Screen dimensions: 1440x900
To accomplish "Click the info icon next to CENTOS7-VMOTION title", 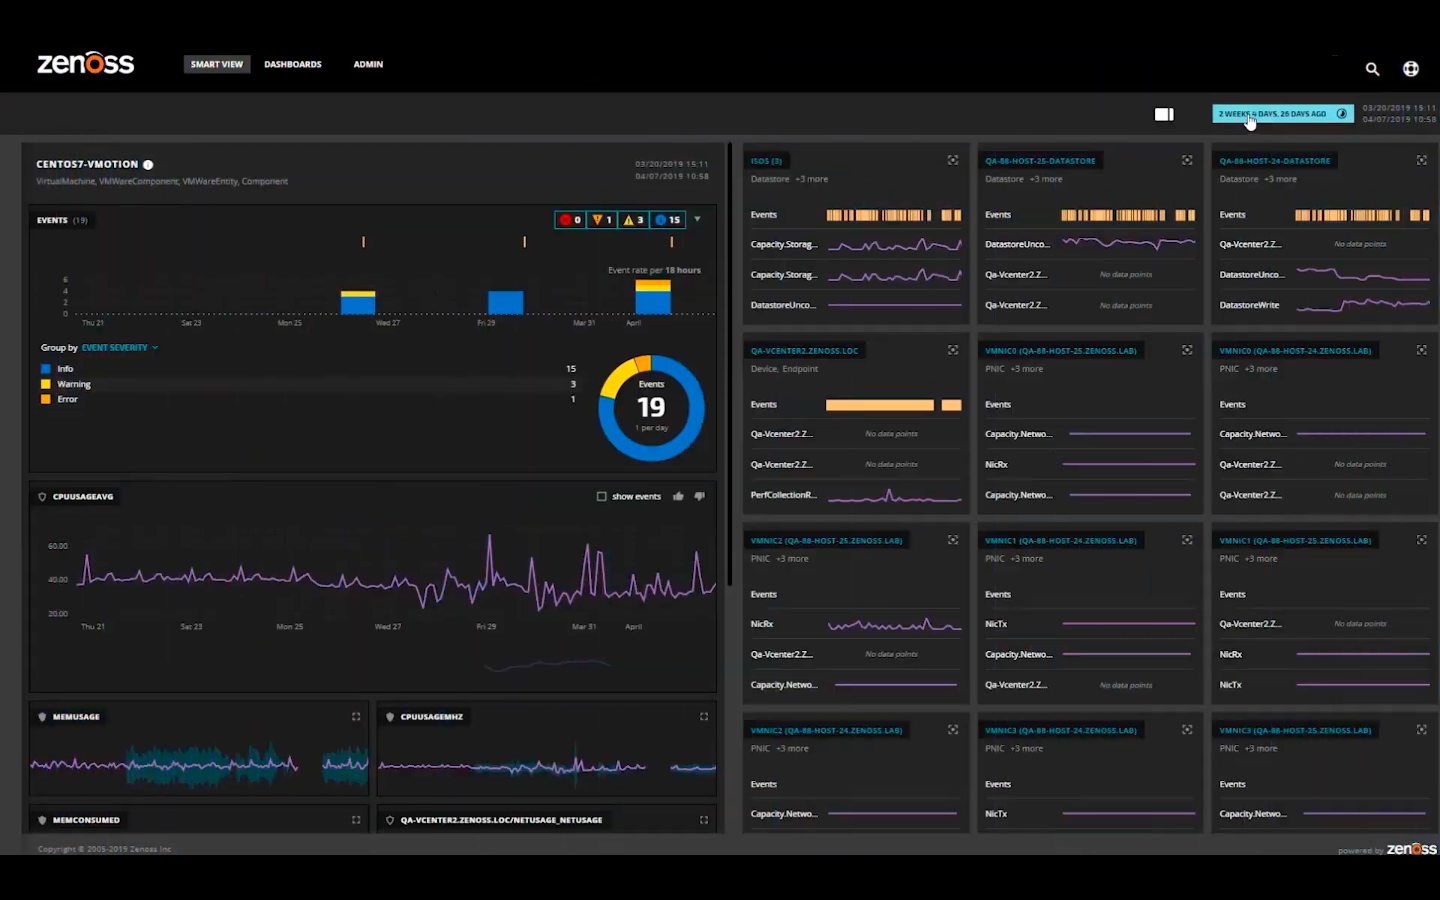I will click(148, 164).
